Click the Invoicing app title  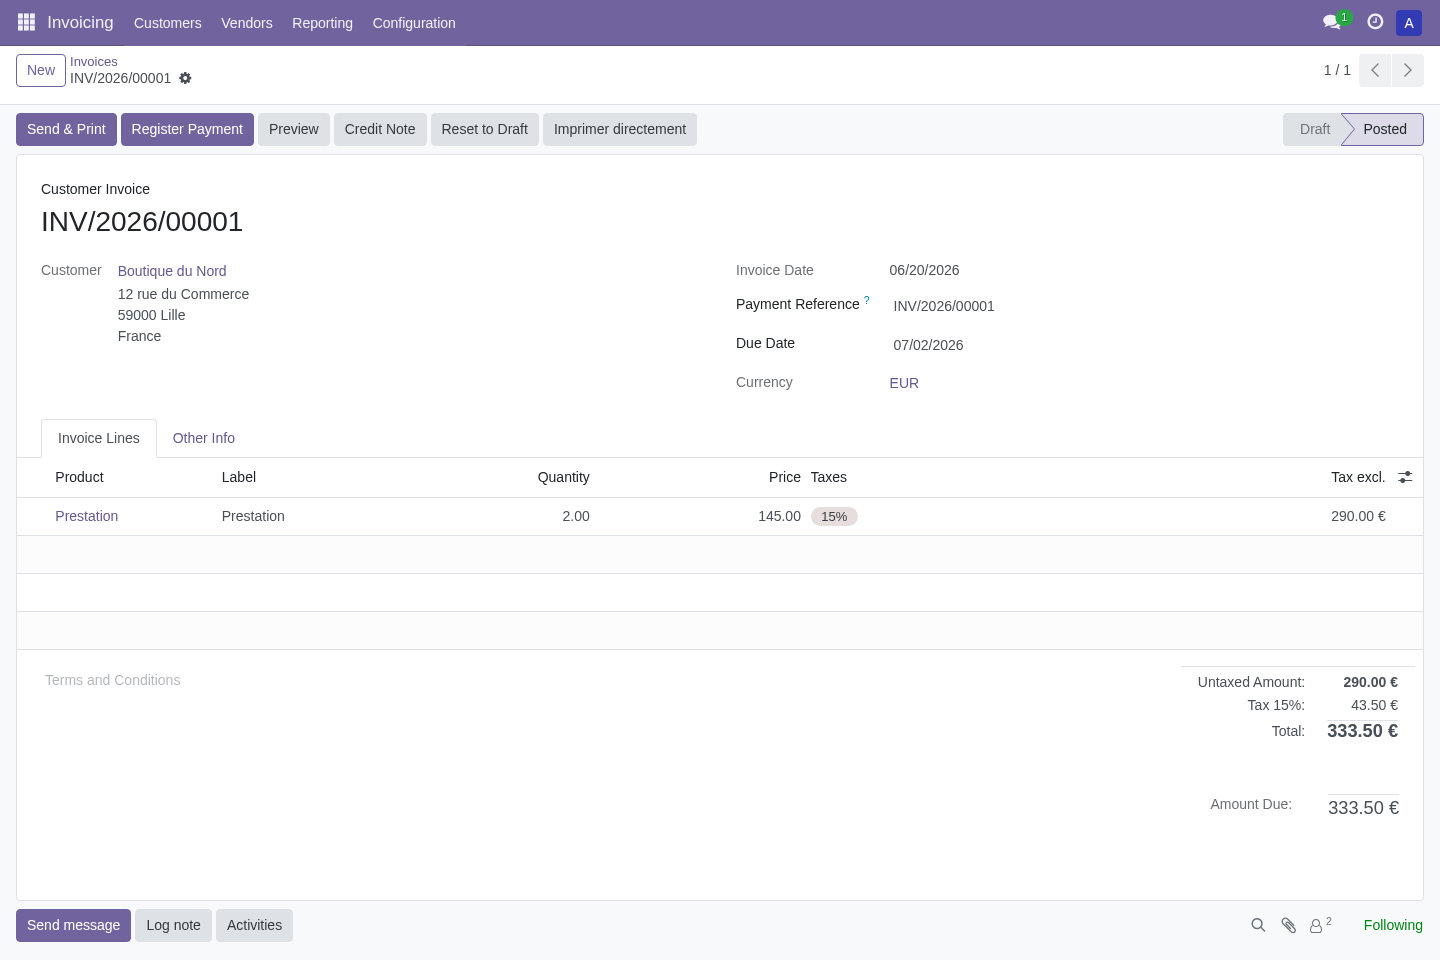pos(80,22)
